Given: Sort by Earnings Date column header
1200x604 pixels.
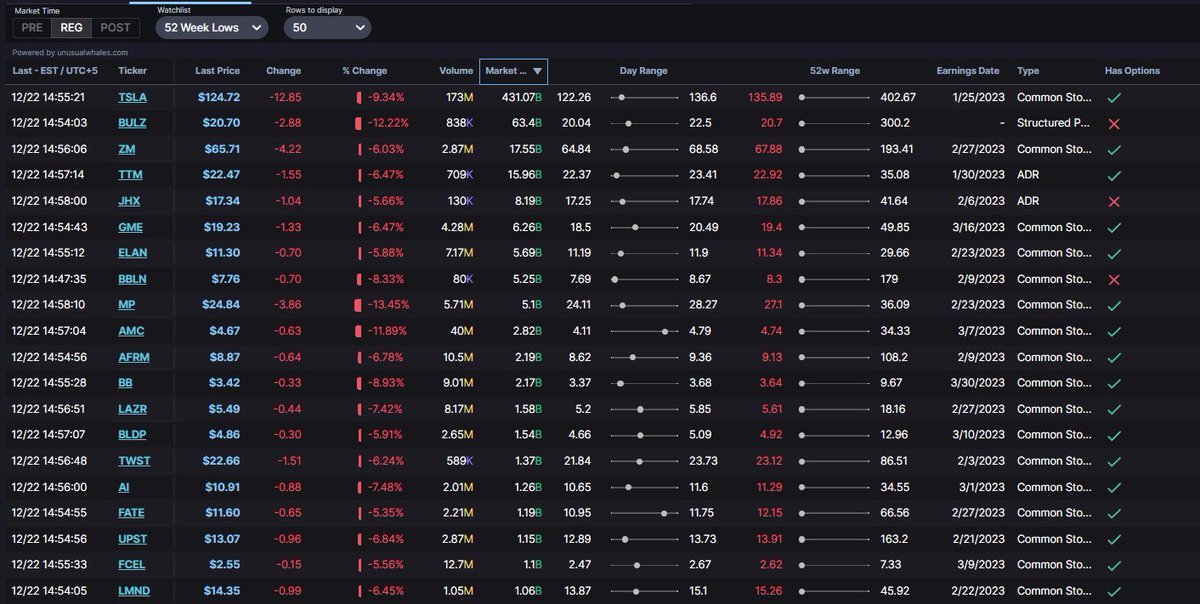Looking at the screenshot, I should pos(968,71).
